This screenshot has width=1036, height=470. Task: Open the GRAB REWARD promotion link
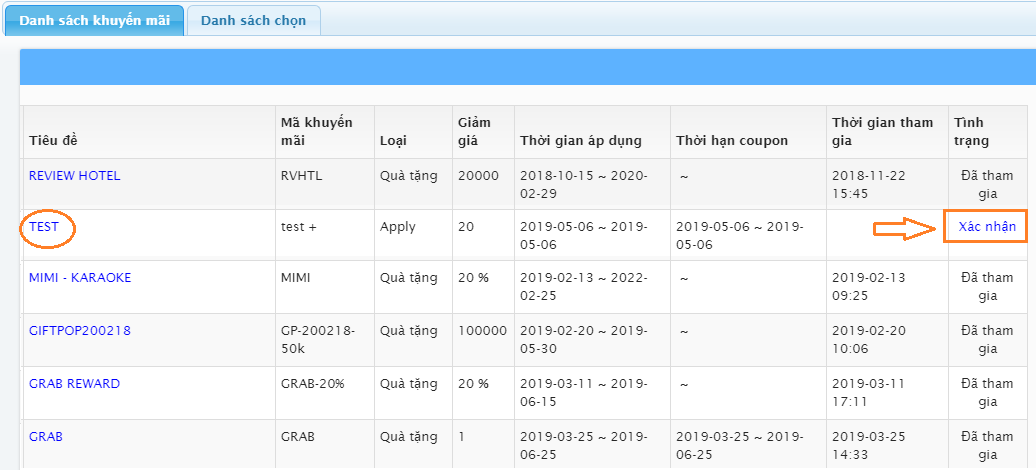pos(74,384)
